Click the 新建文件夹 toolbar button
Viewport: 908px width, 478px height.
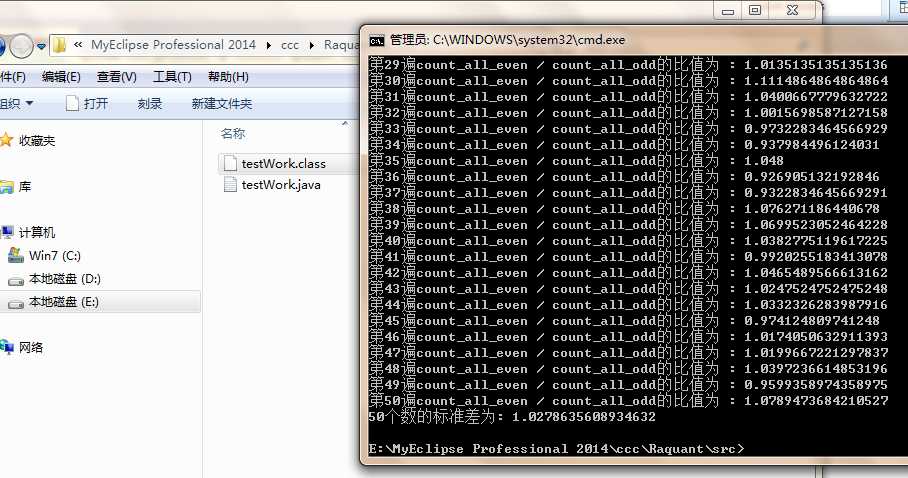point(222,104)
